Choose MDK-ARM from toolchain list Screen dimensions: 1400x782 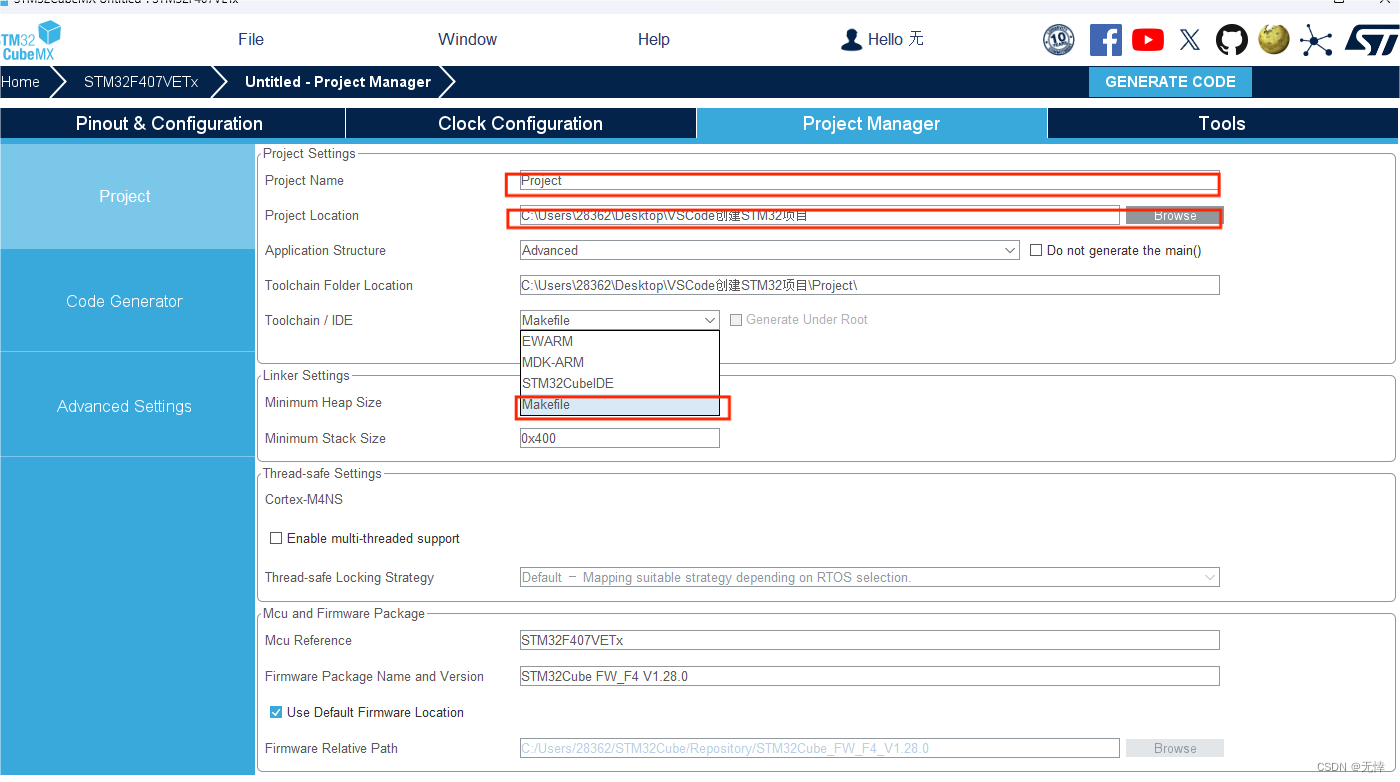click(619, 362)
